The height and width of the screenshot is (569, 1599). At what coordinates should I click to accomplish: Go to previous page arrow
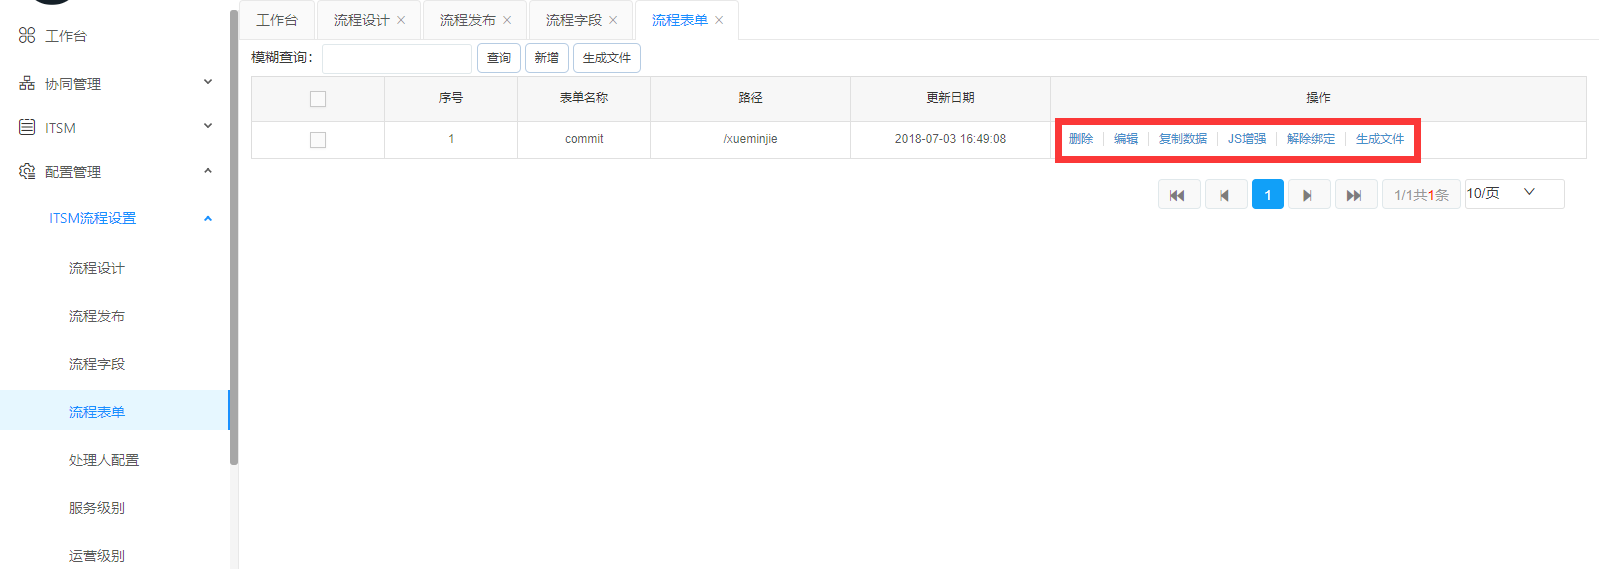pos(1225,195)
